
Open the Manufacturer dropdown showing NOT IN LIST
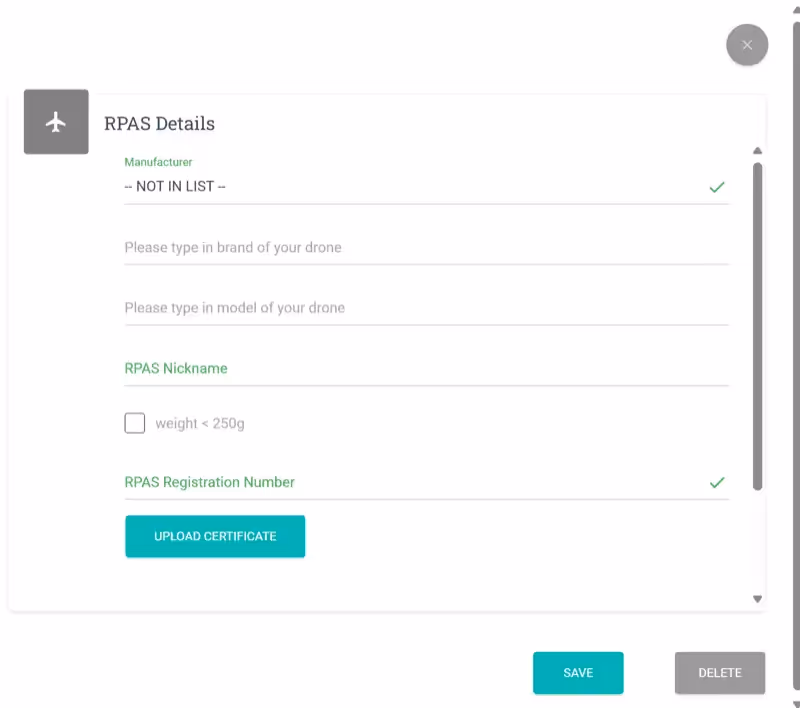(400, 187)
